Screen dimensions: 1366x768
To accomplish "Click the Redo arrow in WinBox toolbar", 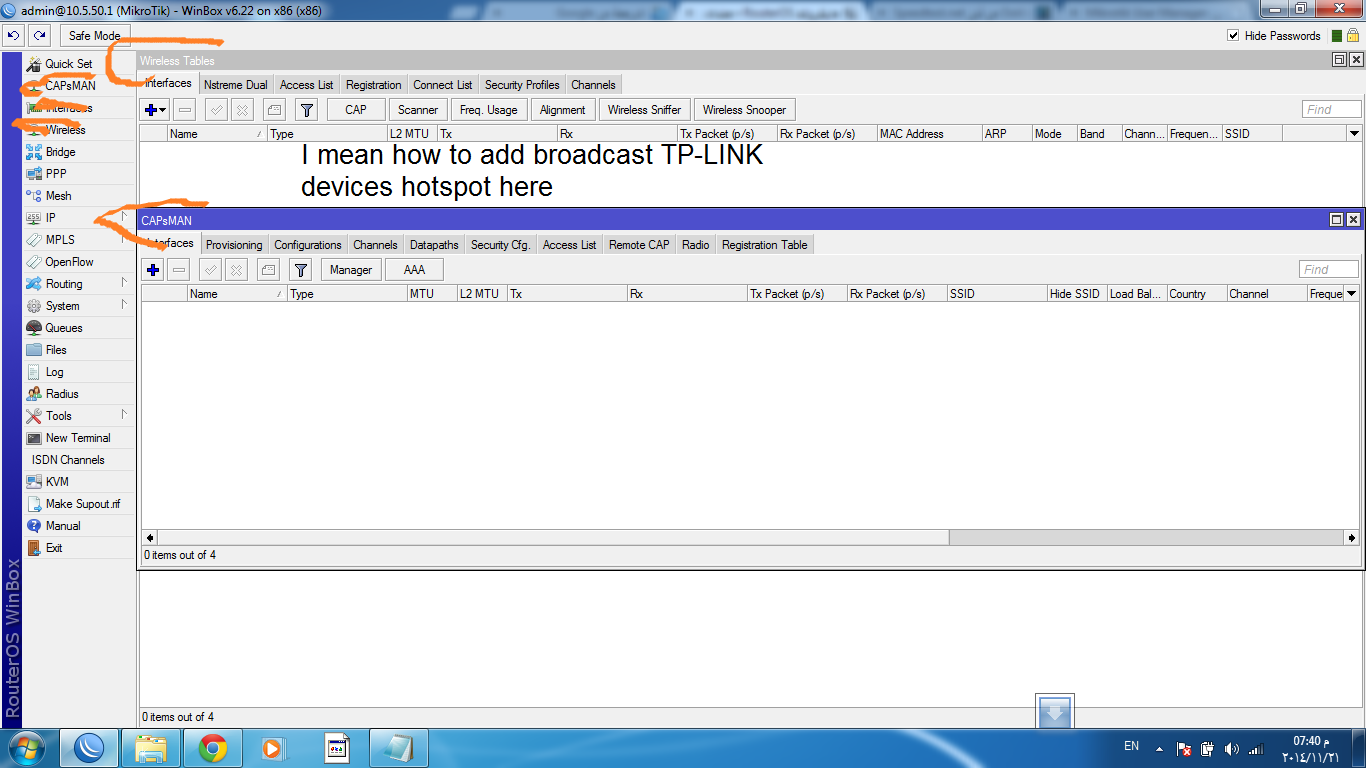I will coord(39,35).
